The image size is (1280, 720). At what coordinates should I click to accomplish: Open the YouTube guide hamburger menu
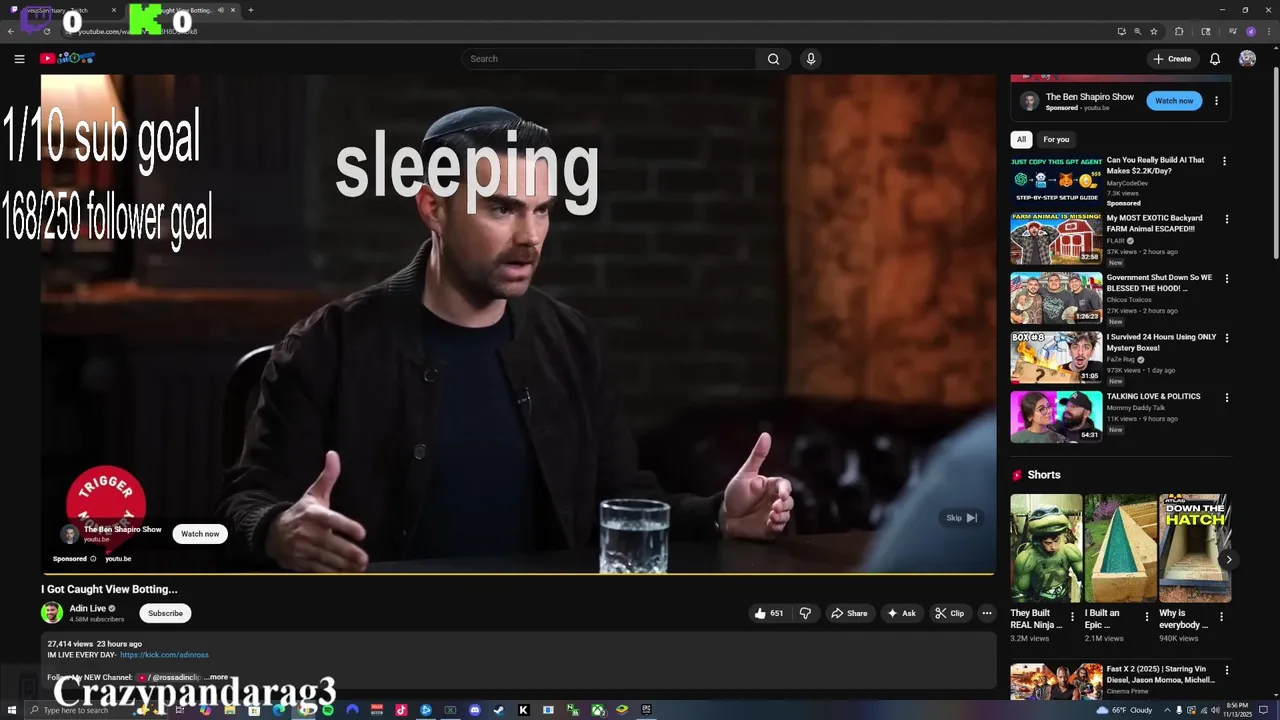click(x=19, y=59)
